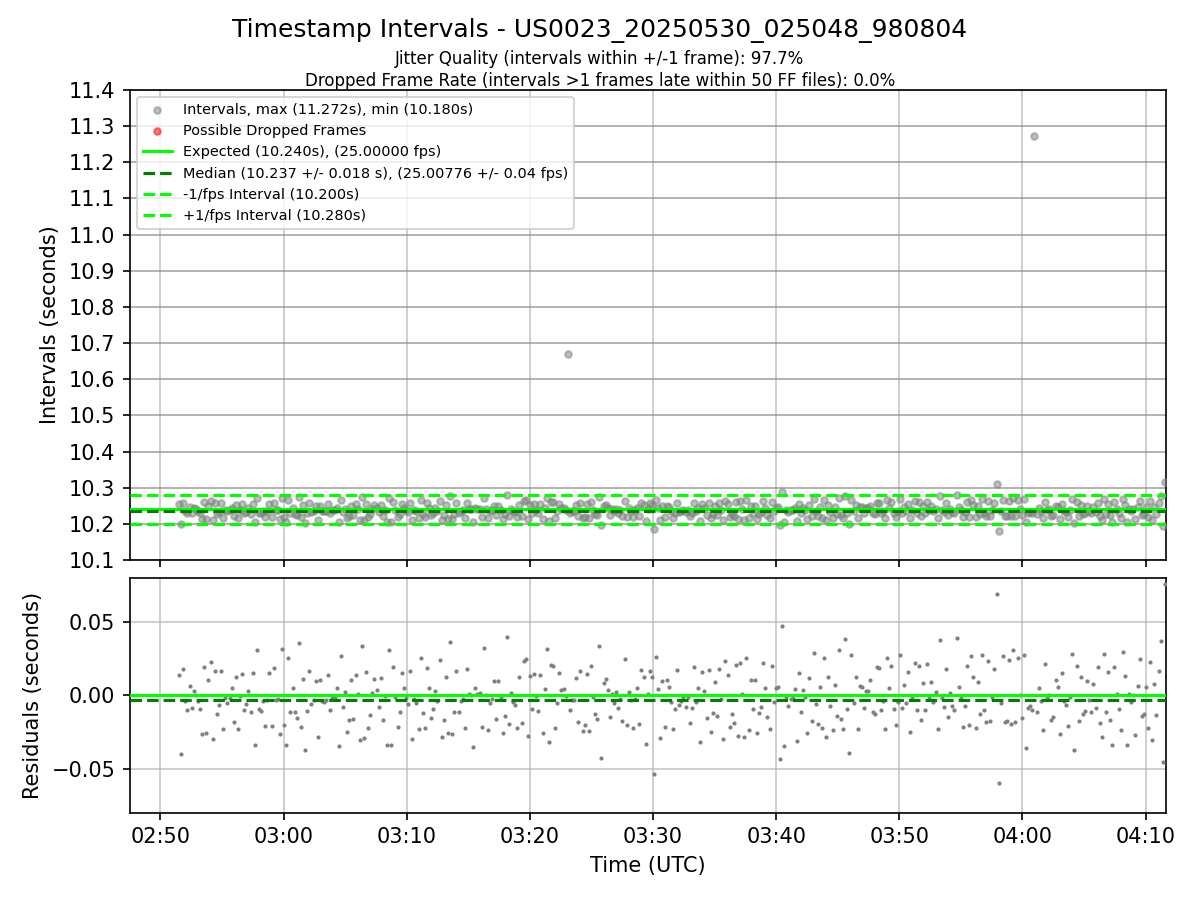Screen dimensions: 1200x900
Task: Click the legend entry Intervals, max (11.272s)
Action: 328,109
